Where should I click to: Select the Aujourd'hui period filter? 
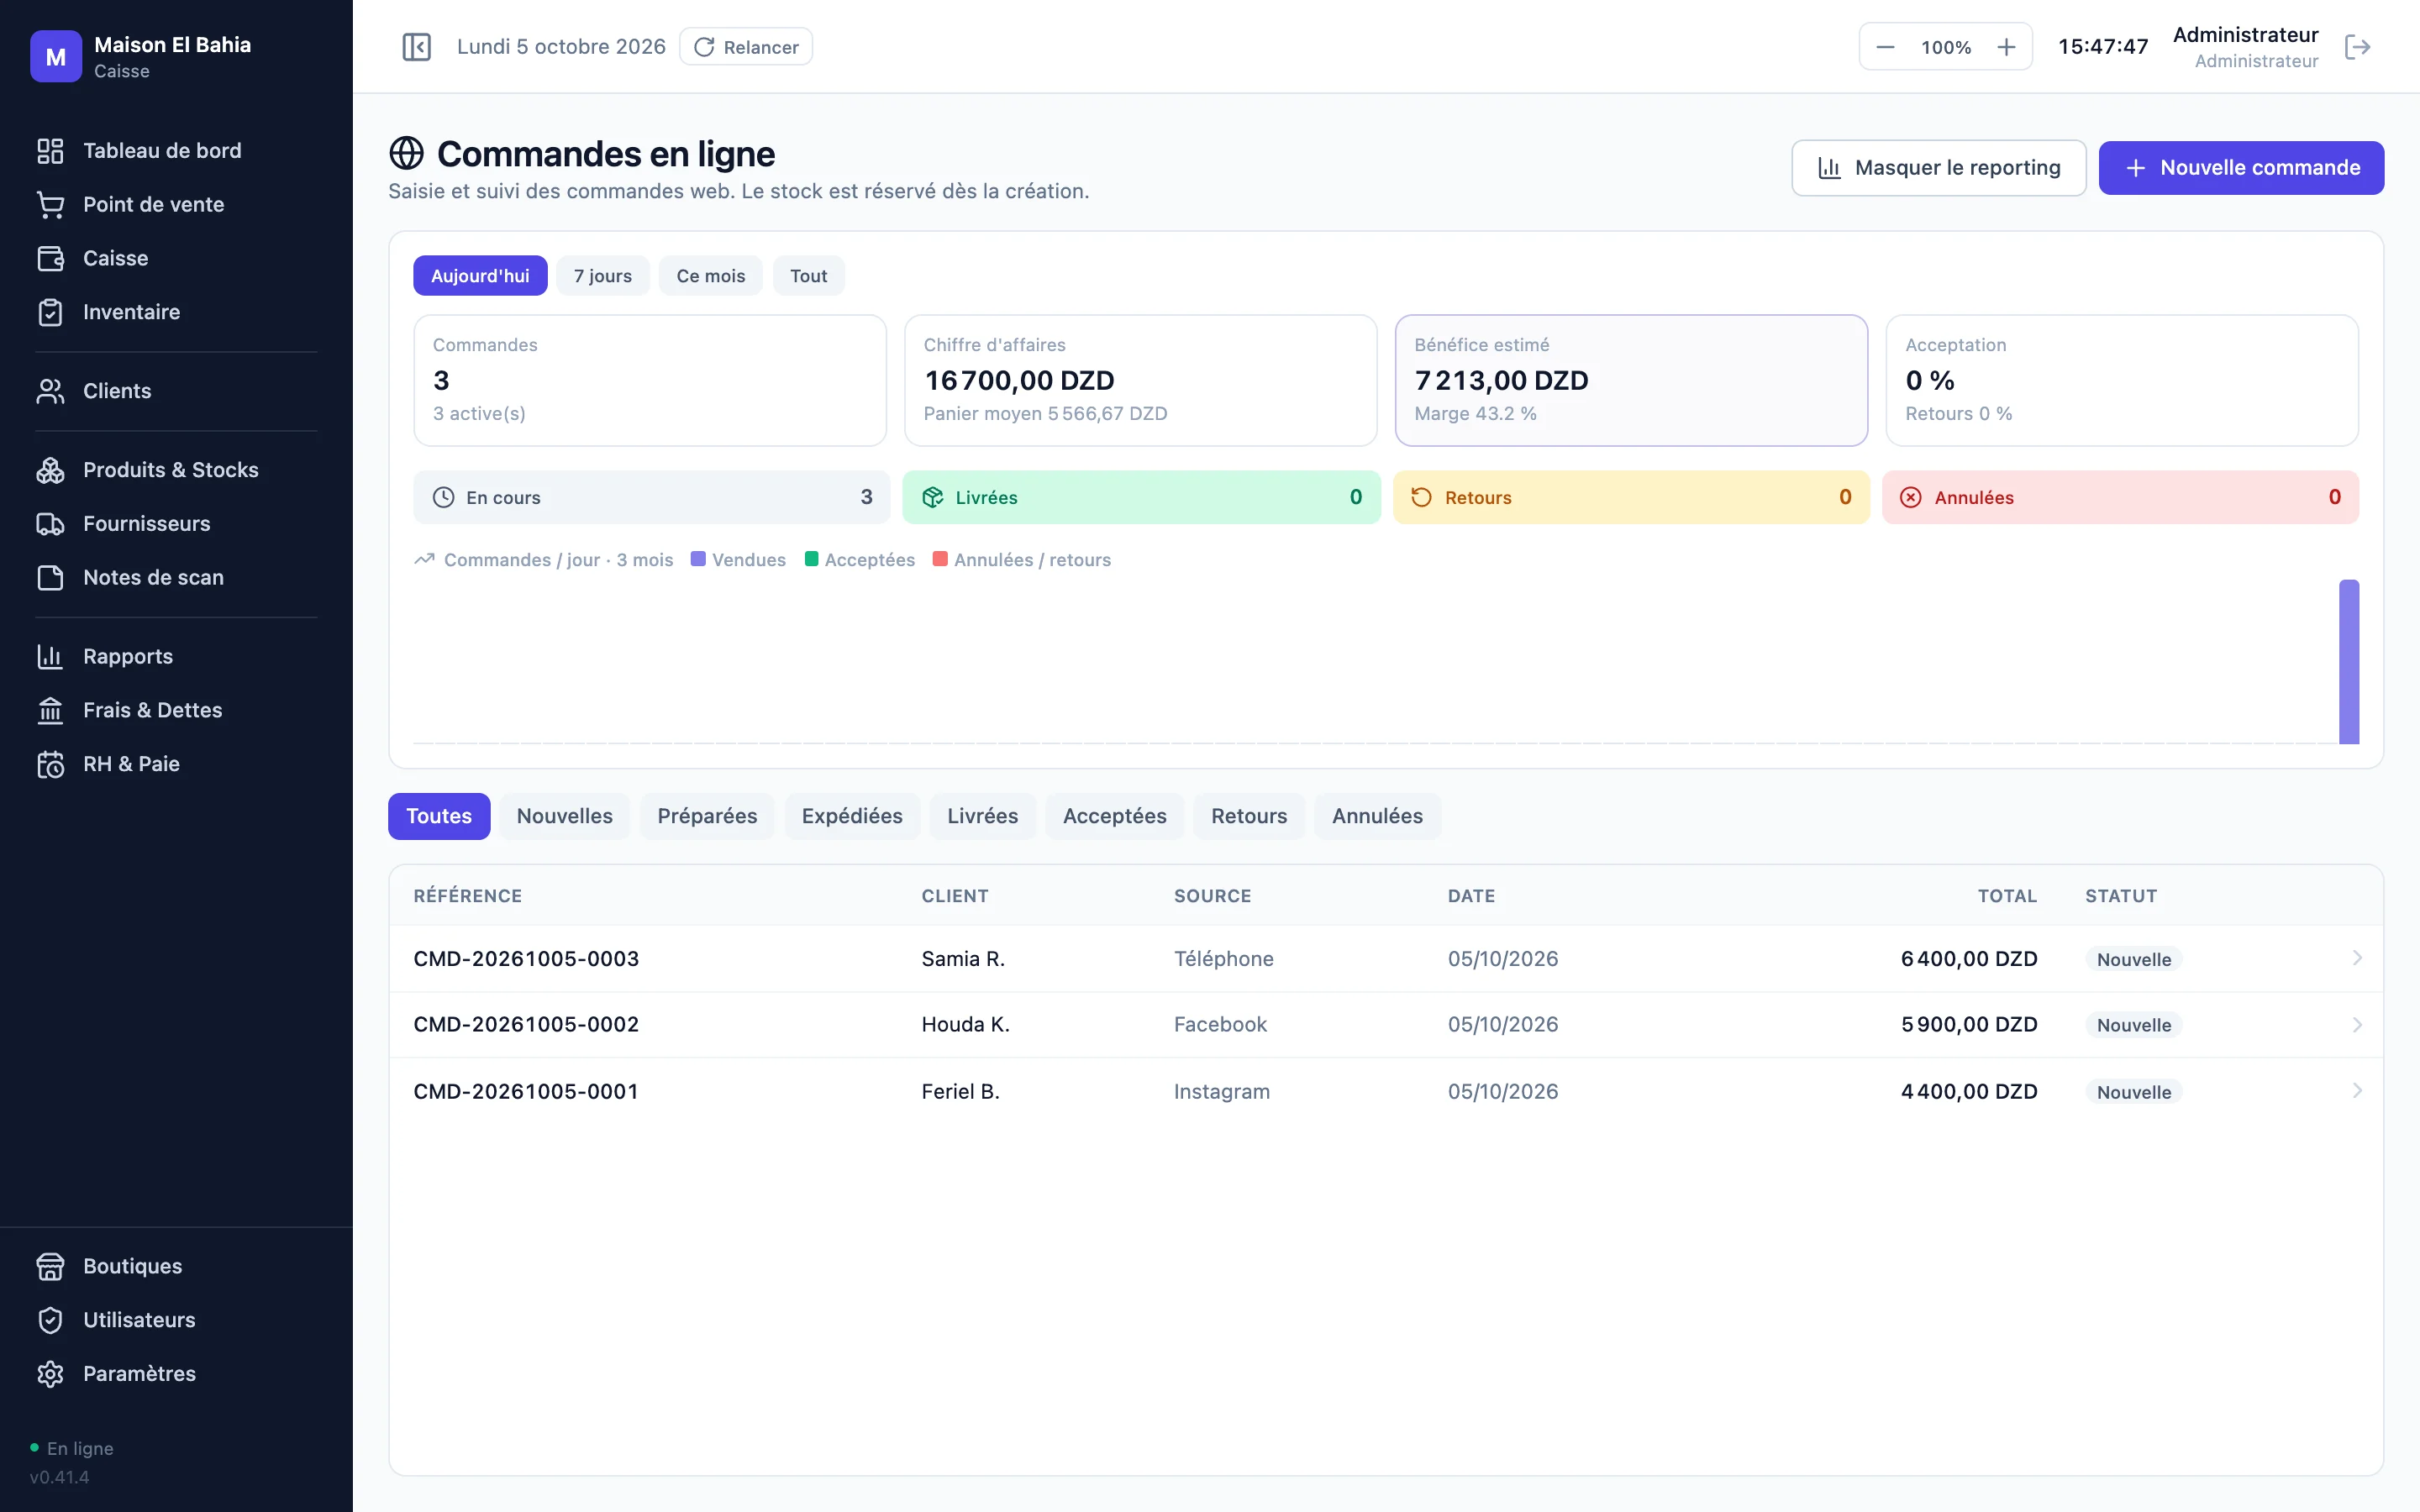480,276
